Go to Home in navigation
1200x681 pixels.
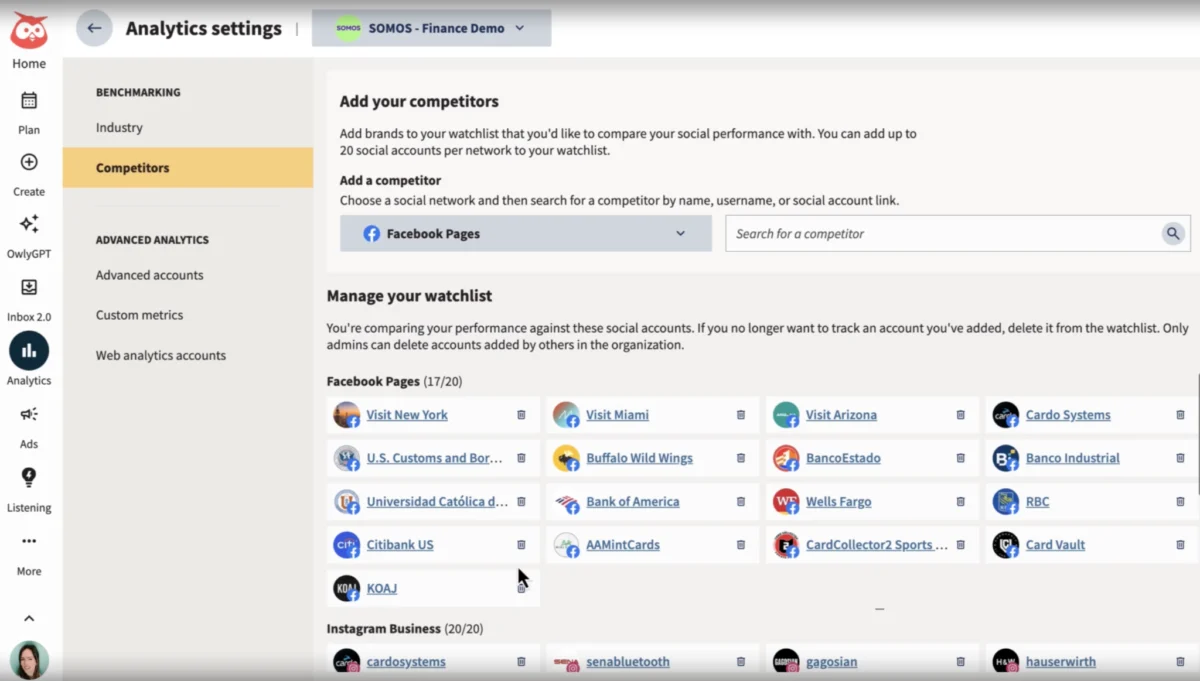tap(29, 64)
